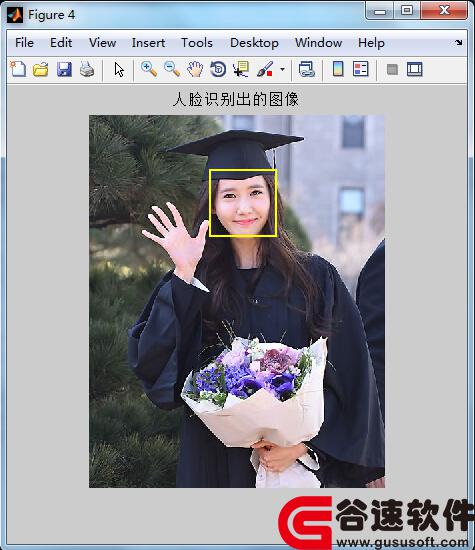The width and height of the screenshot is (475, 550).
Task: Activate the Zoom Out tool
Action: coord(172,69)
